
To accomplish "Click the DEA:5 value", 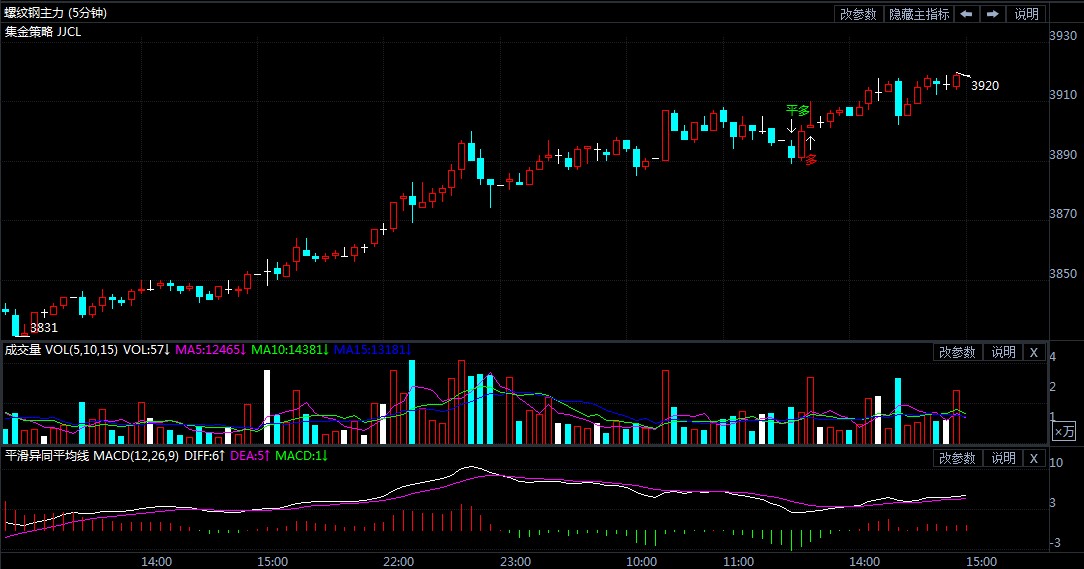I will click(x=250, y=456).
